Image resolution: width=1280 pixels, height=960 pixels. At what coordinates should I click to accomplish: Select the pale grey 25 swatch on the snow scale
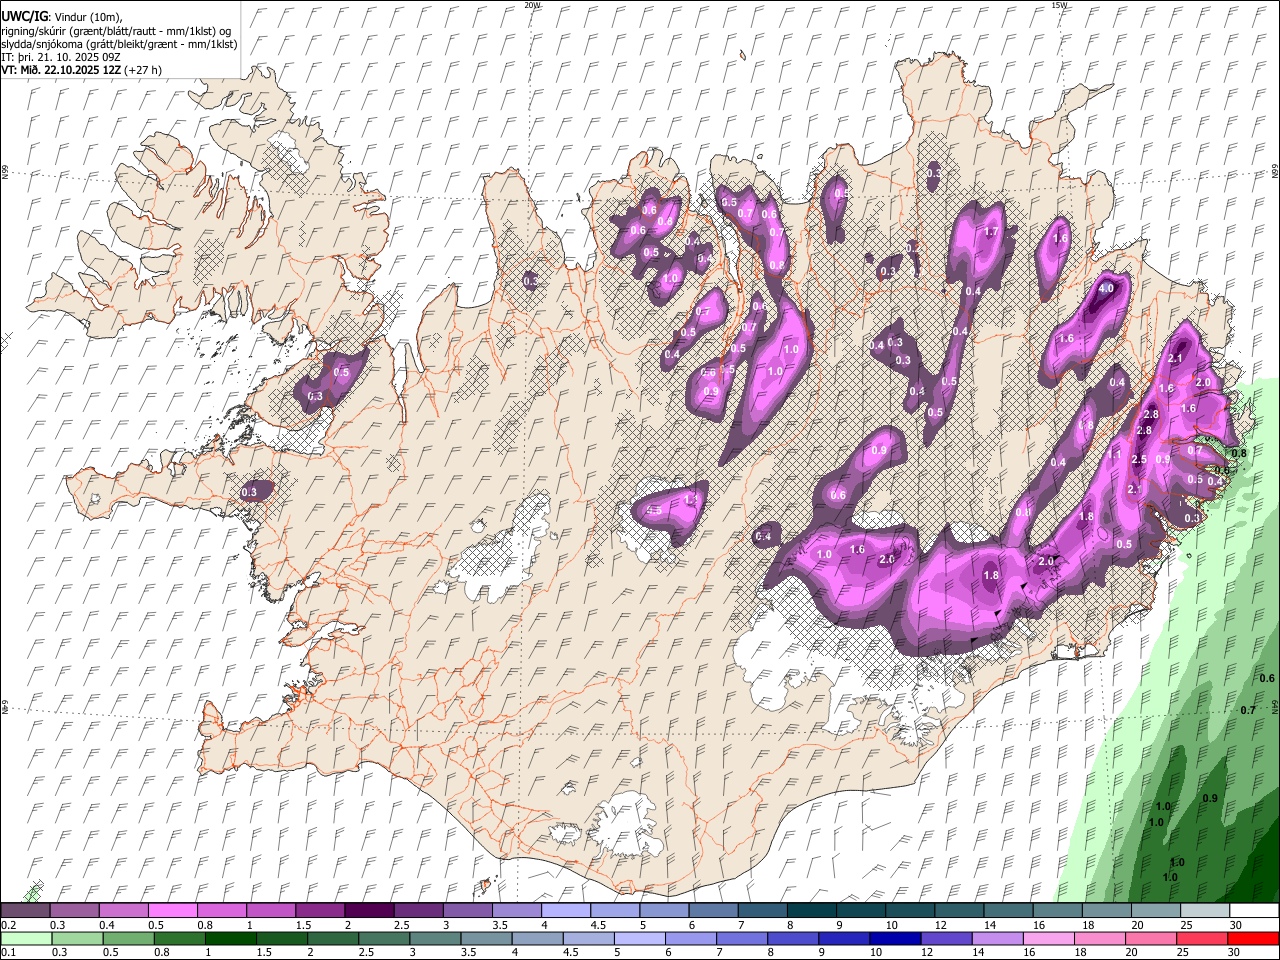point(1204,911)
